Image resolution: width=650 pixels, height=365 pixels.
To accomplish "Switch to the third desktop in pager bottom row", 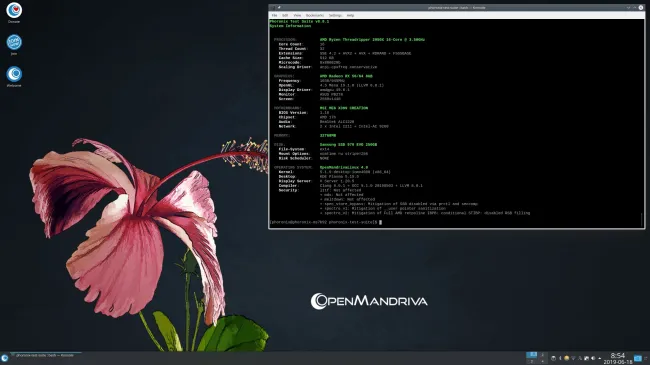I will [x=531, y=361].
